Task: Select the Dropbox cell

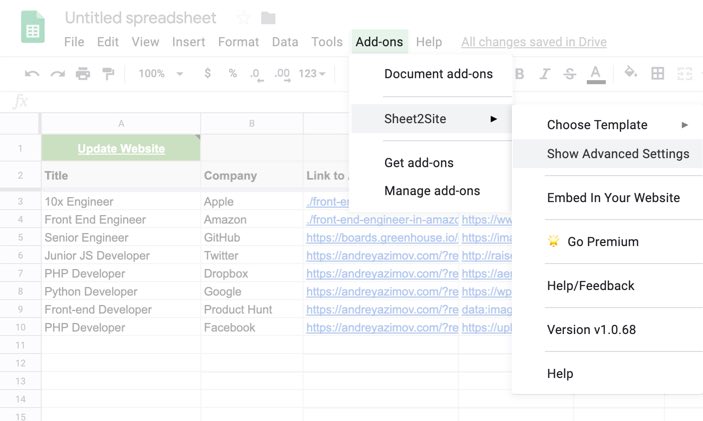Action: click(252, 273)
